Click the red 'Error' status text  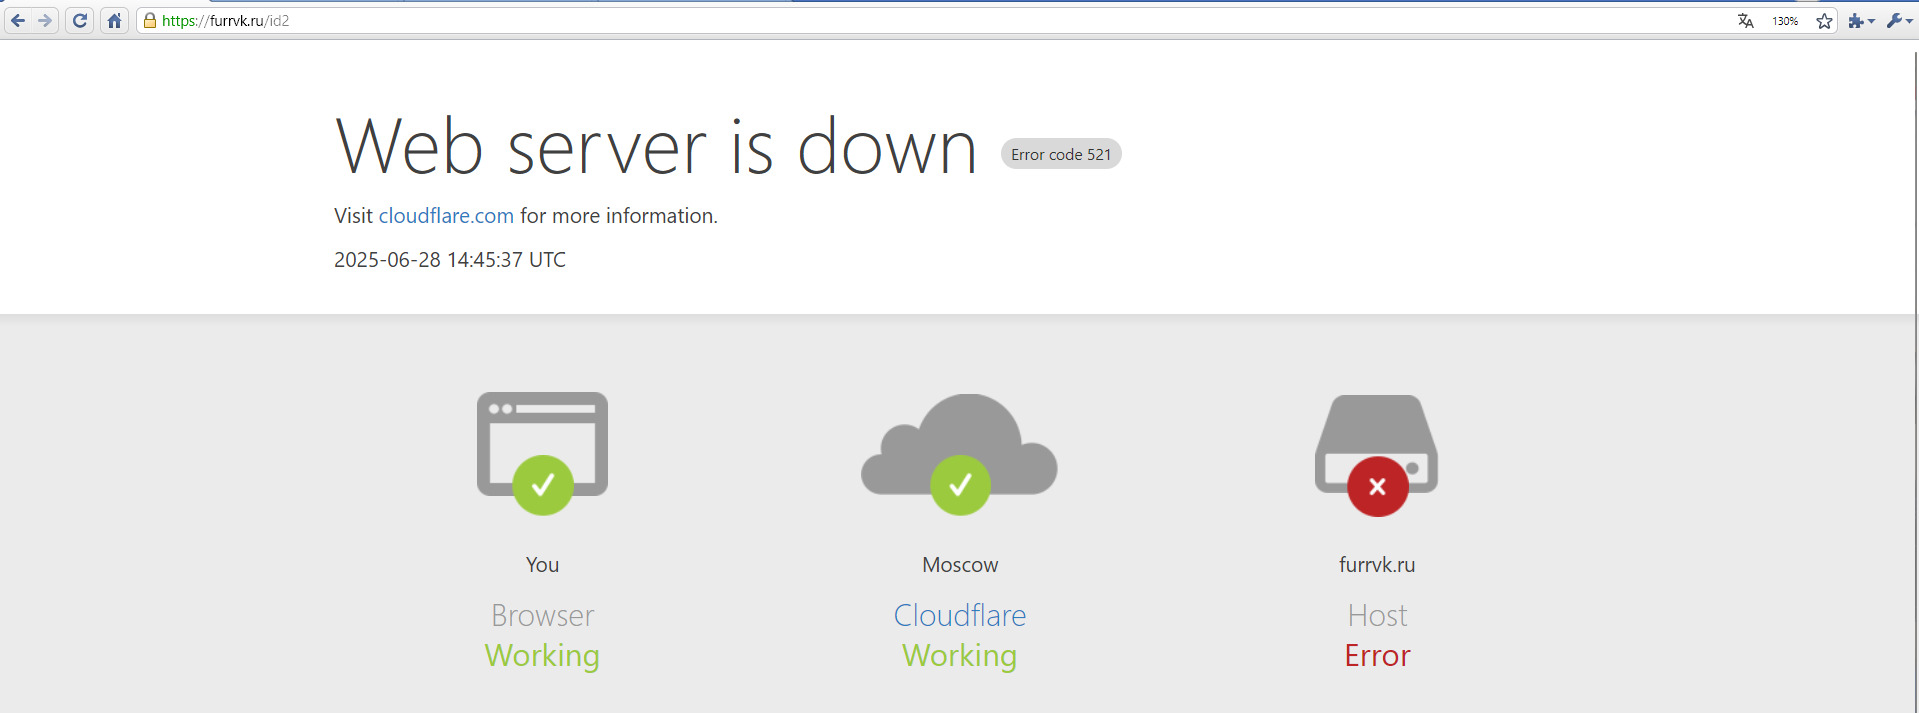[1377, 655]
